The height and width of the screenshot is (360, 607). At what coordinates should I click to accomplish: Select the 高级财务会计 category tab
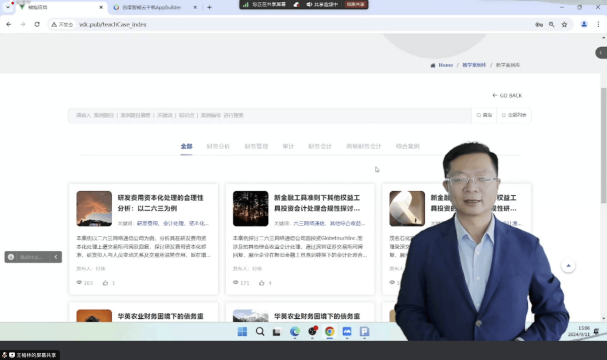click(364, 146)
